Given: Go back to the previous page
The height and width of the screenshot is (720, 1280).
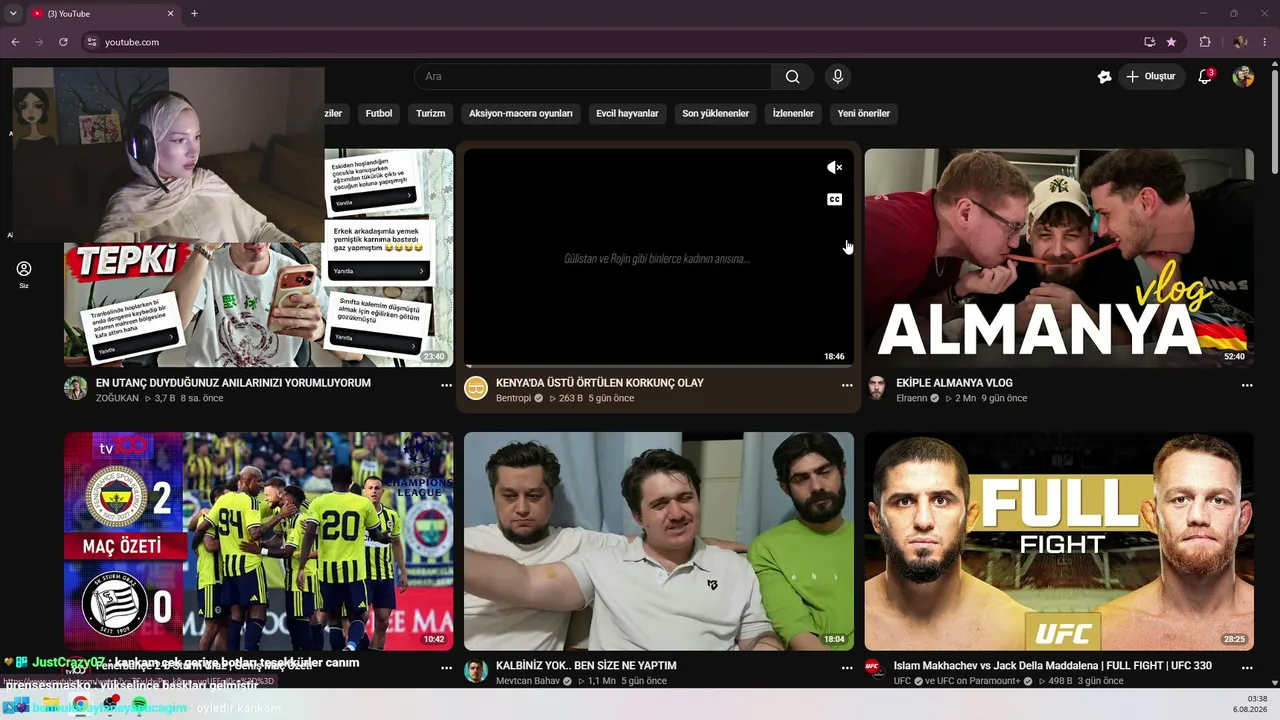Looking at the screenshot, I should (15, 42).
